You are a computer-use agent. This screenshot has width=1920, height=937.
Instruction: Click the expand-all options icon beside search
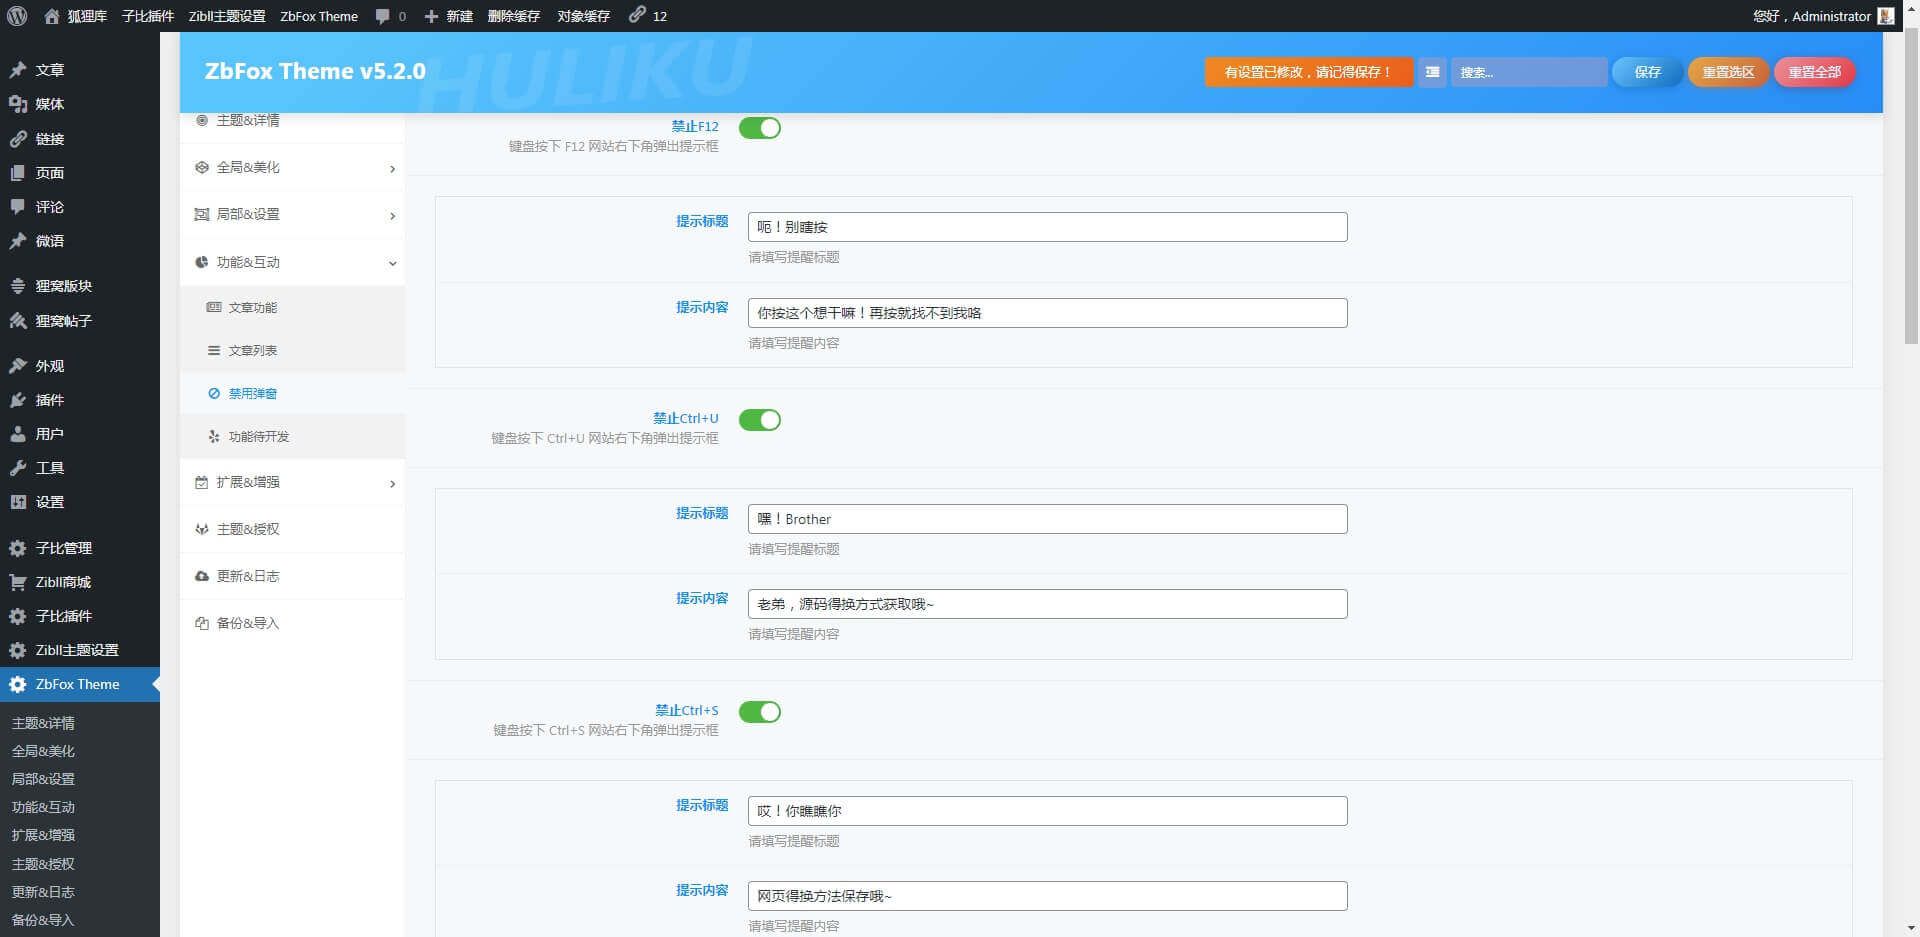(1432, 72)
